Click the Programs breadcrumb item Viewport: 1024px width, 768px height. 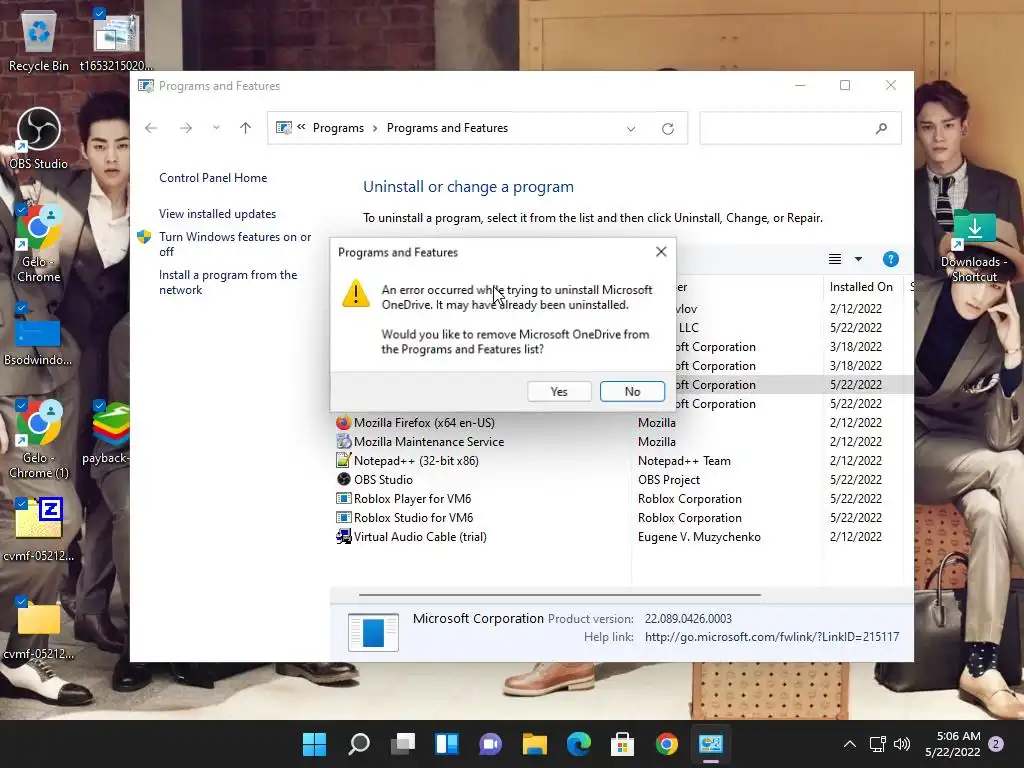pyautogui.click(x=338, y=128)
